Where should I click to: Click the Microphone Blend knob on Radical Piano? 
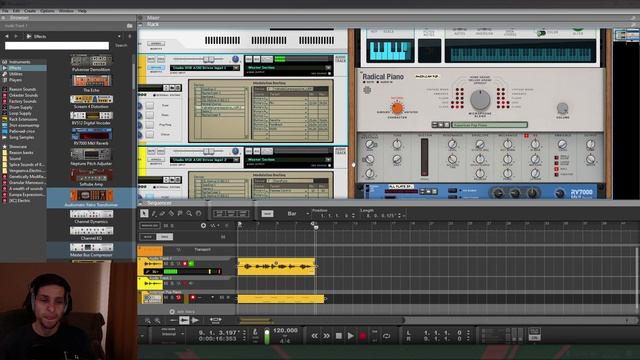pos(480,99)
